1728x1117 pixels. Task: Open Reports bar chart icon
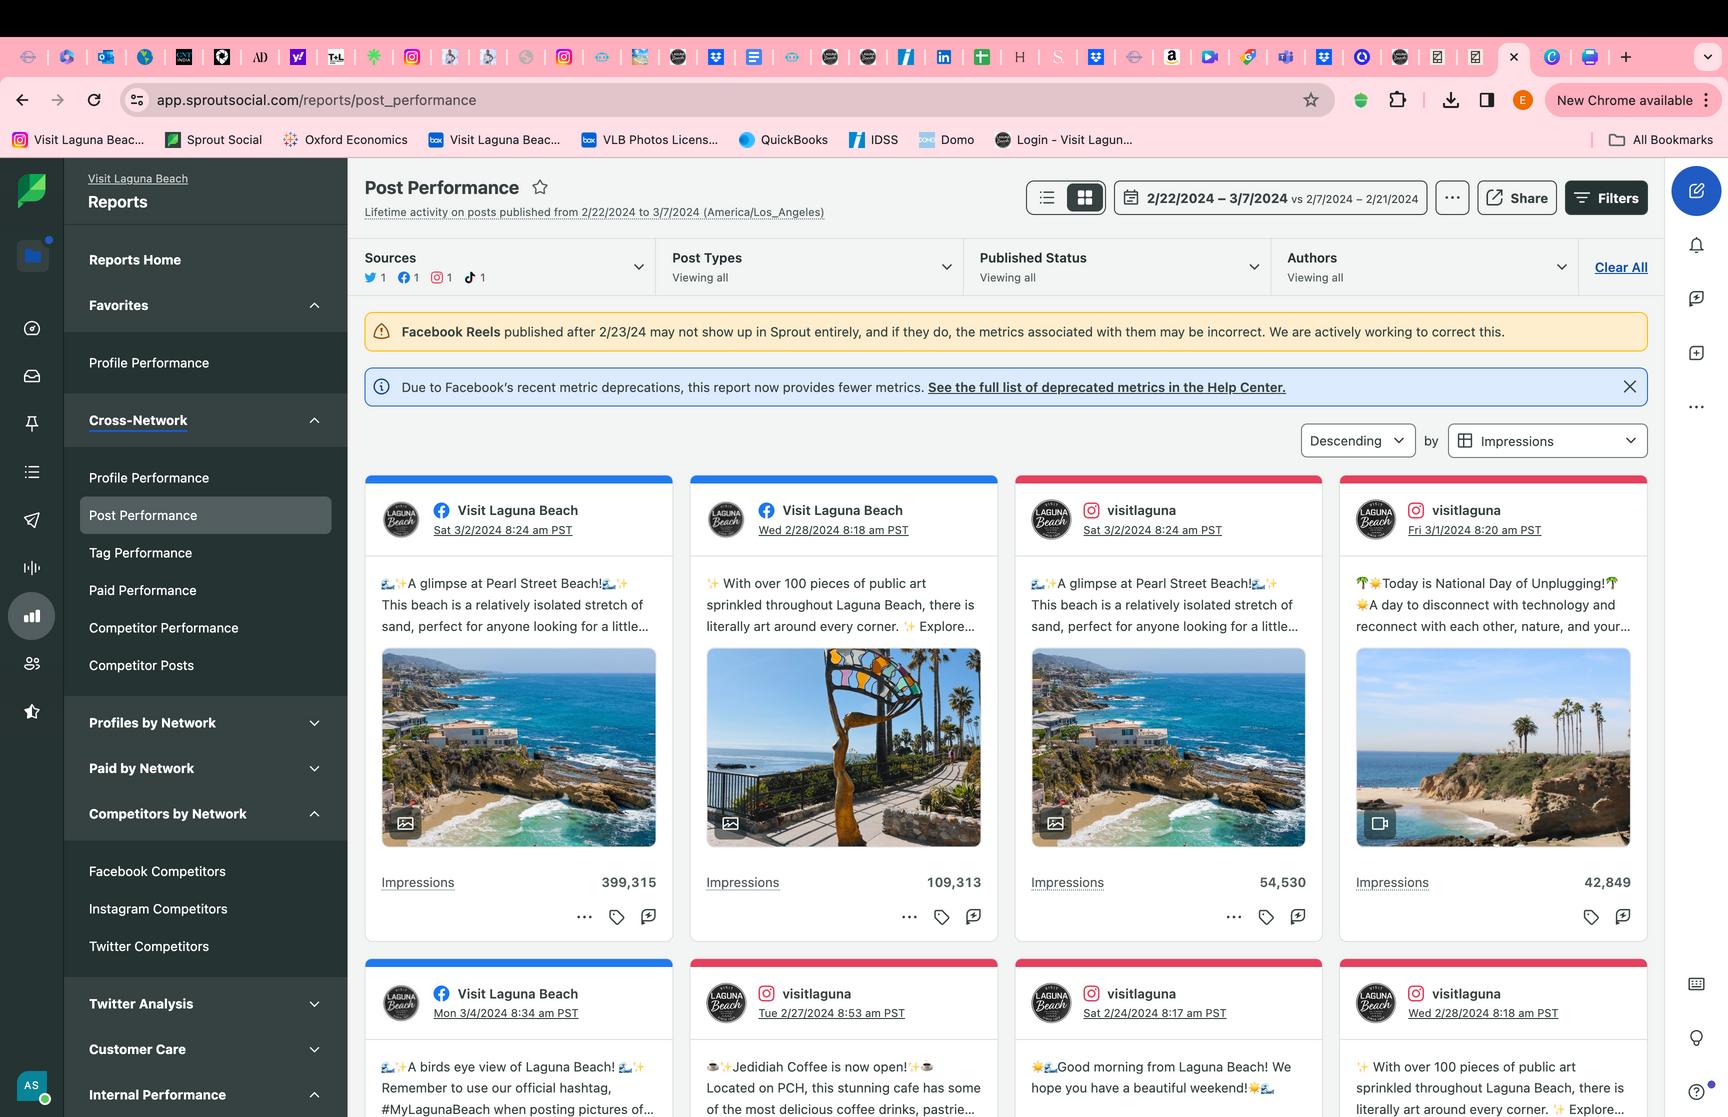32,616
